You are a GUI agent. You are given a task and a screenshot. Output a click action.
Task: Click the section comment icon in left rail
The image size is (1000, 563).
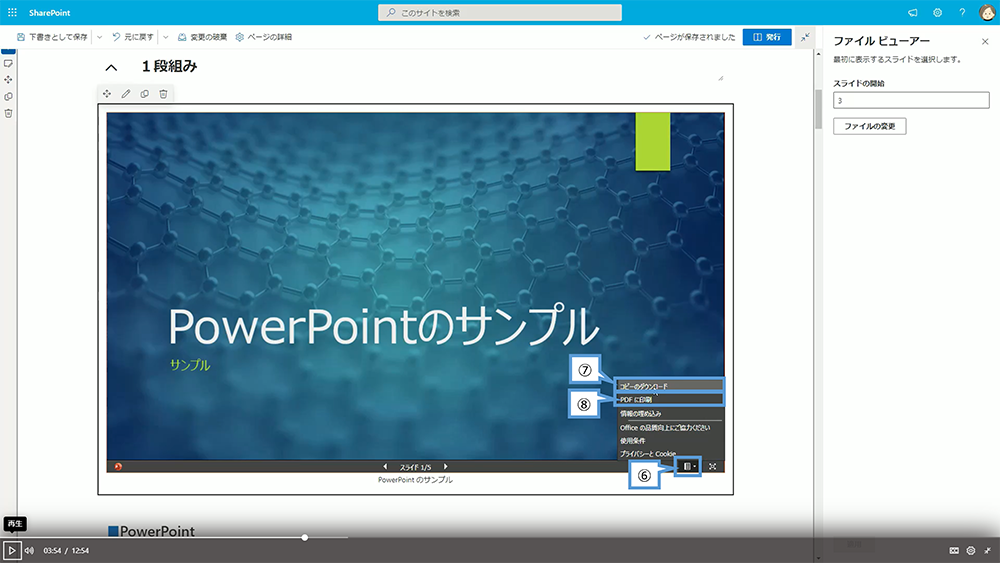8,64
